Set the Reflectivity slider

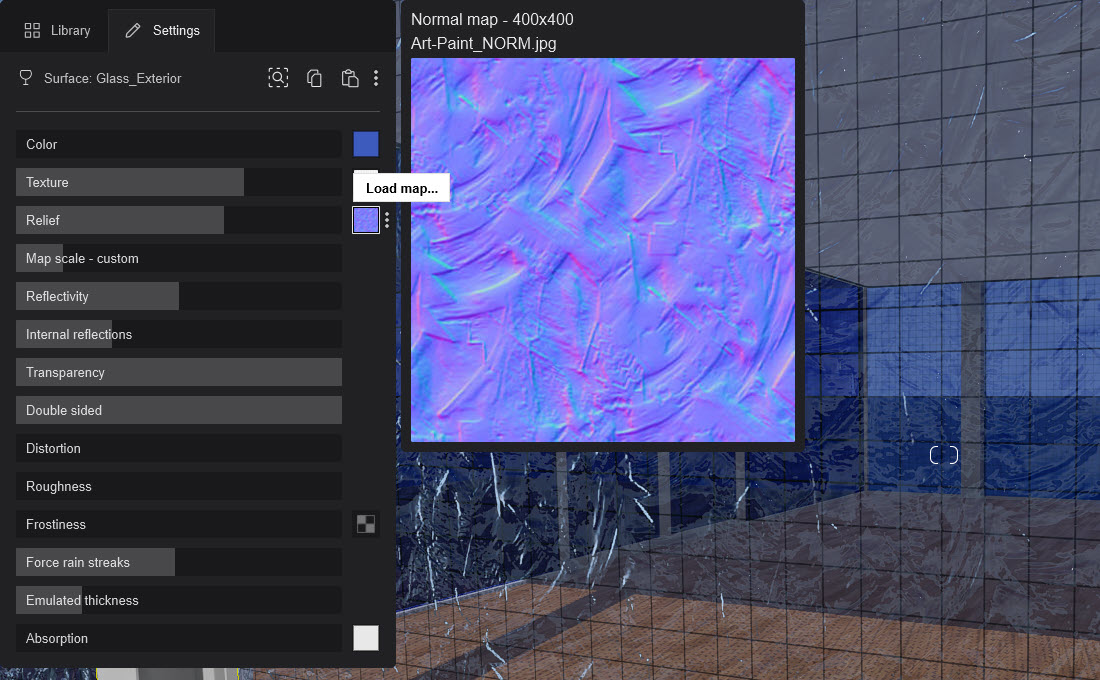click(179, 296)
